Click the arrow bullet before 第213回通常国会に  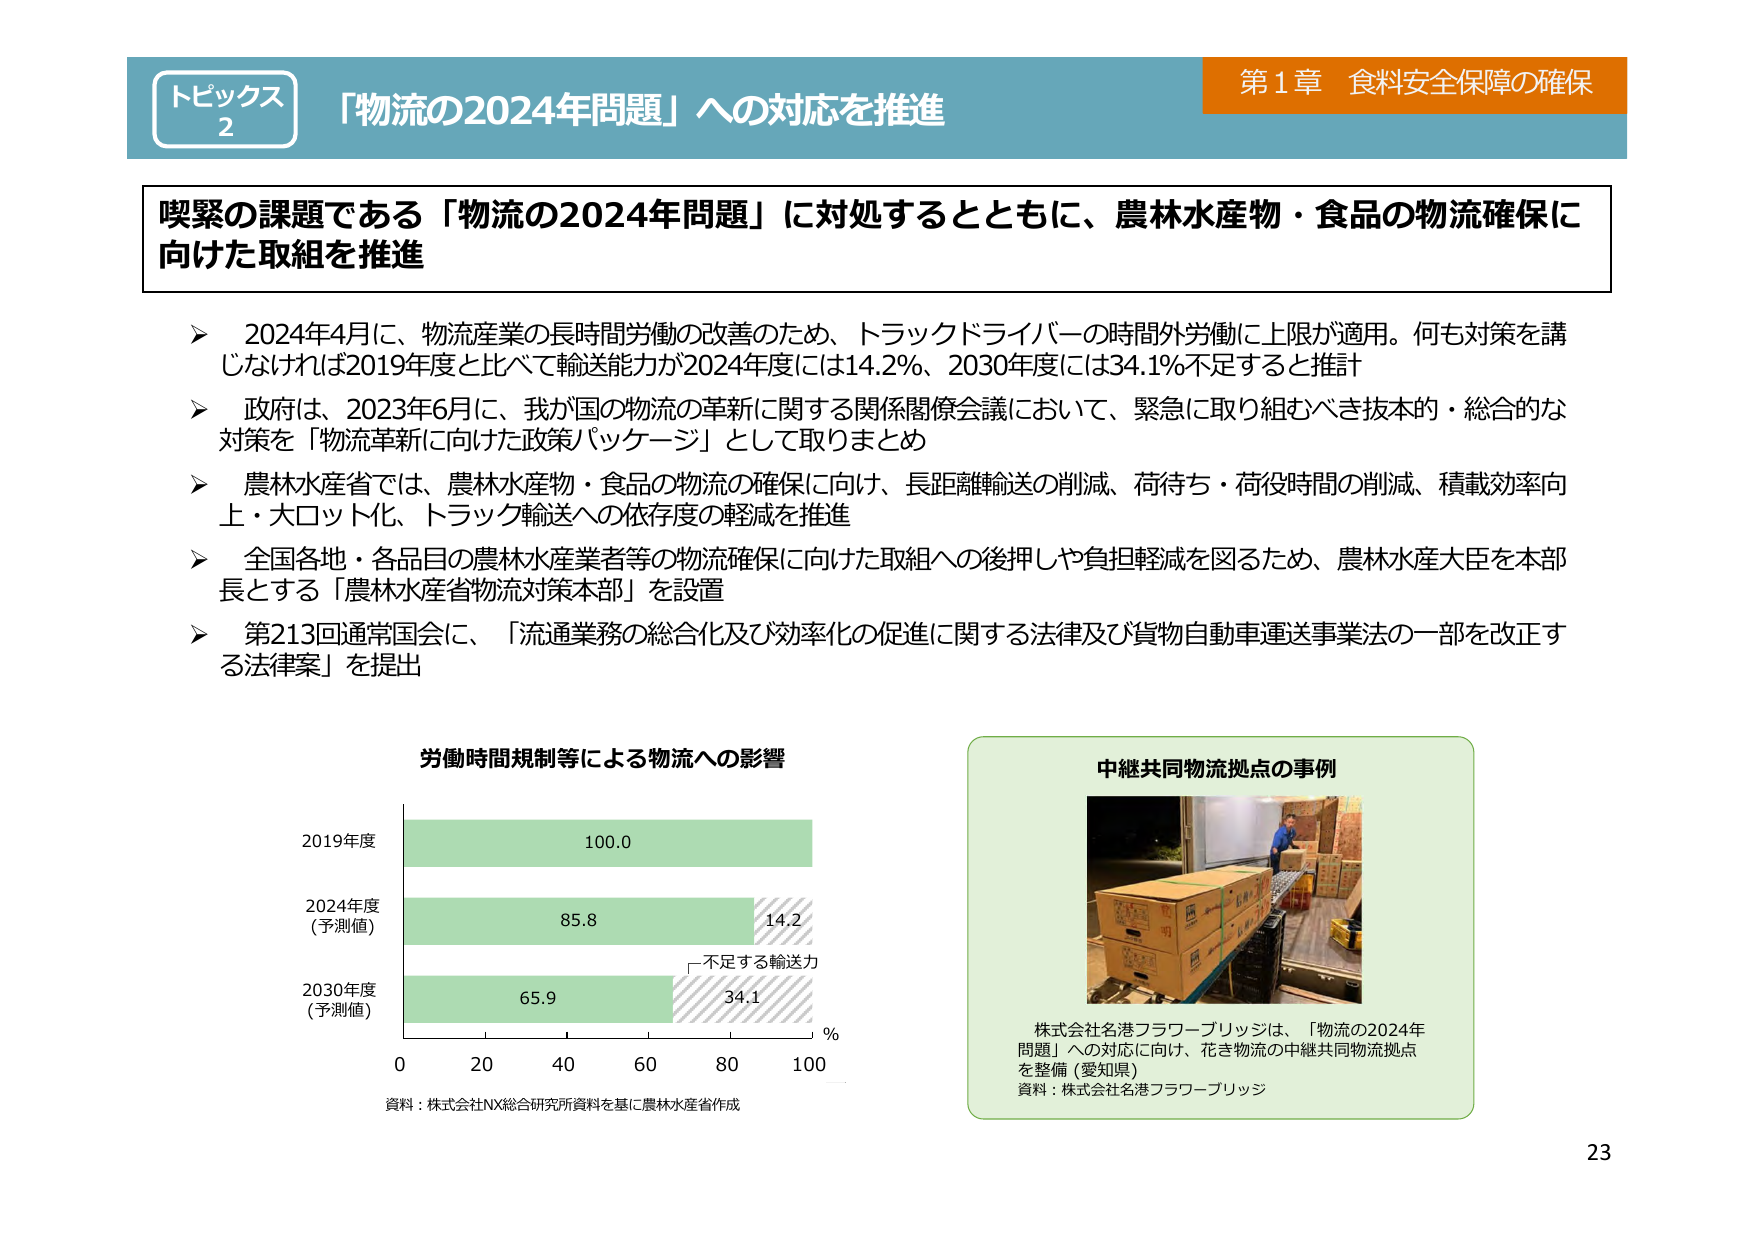(x=199, y=635)
